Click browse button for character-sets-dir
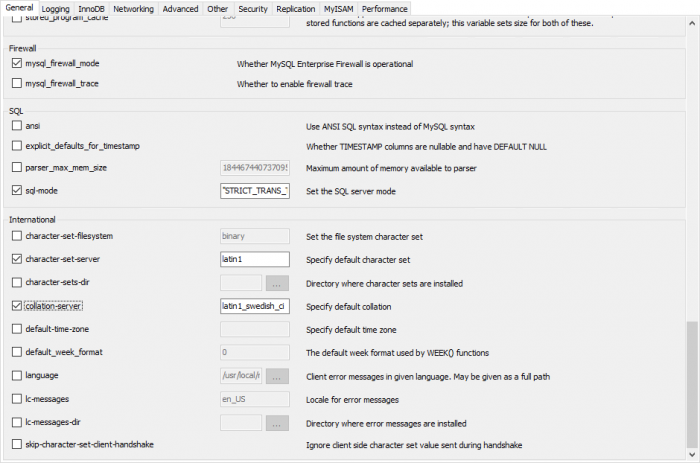Screen dimensions: 700x463 [277, 283]
